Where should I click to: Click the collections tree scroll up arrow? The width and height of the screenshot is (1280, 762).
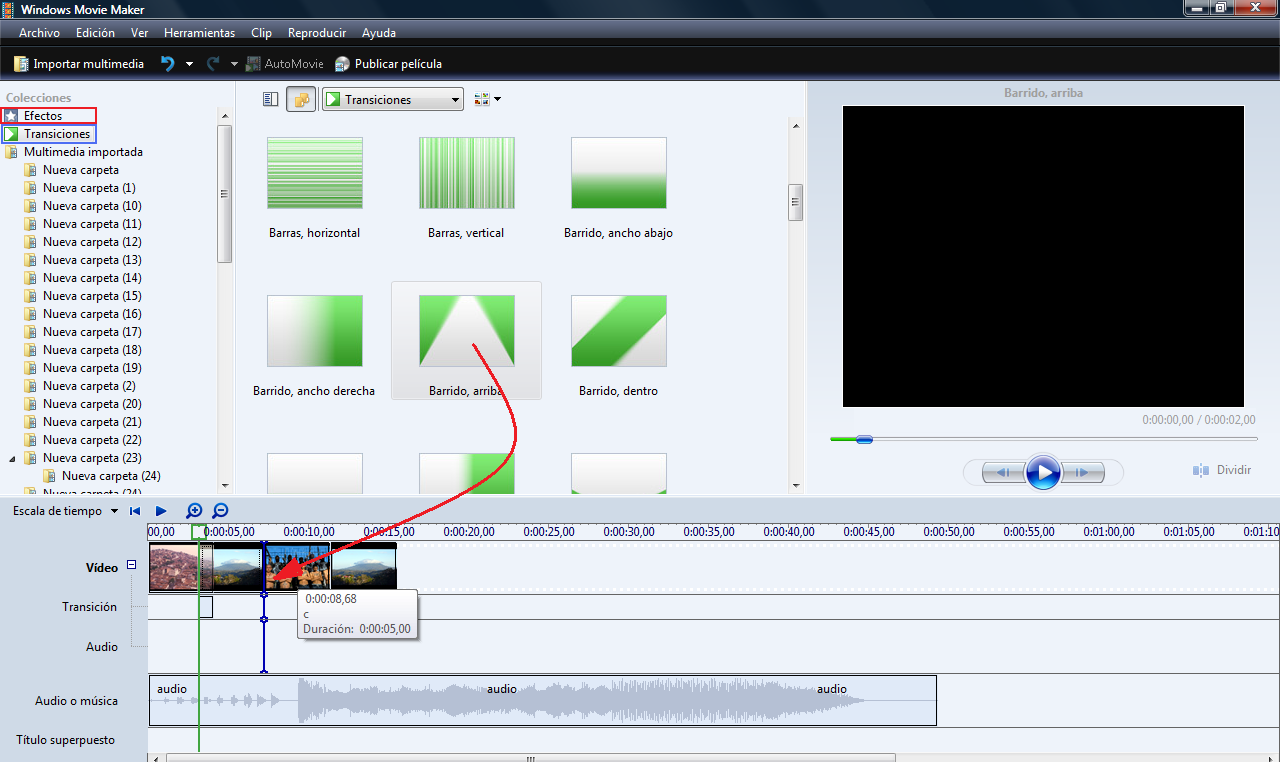coord(225,116)
